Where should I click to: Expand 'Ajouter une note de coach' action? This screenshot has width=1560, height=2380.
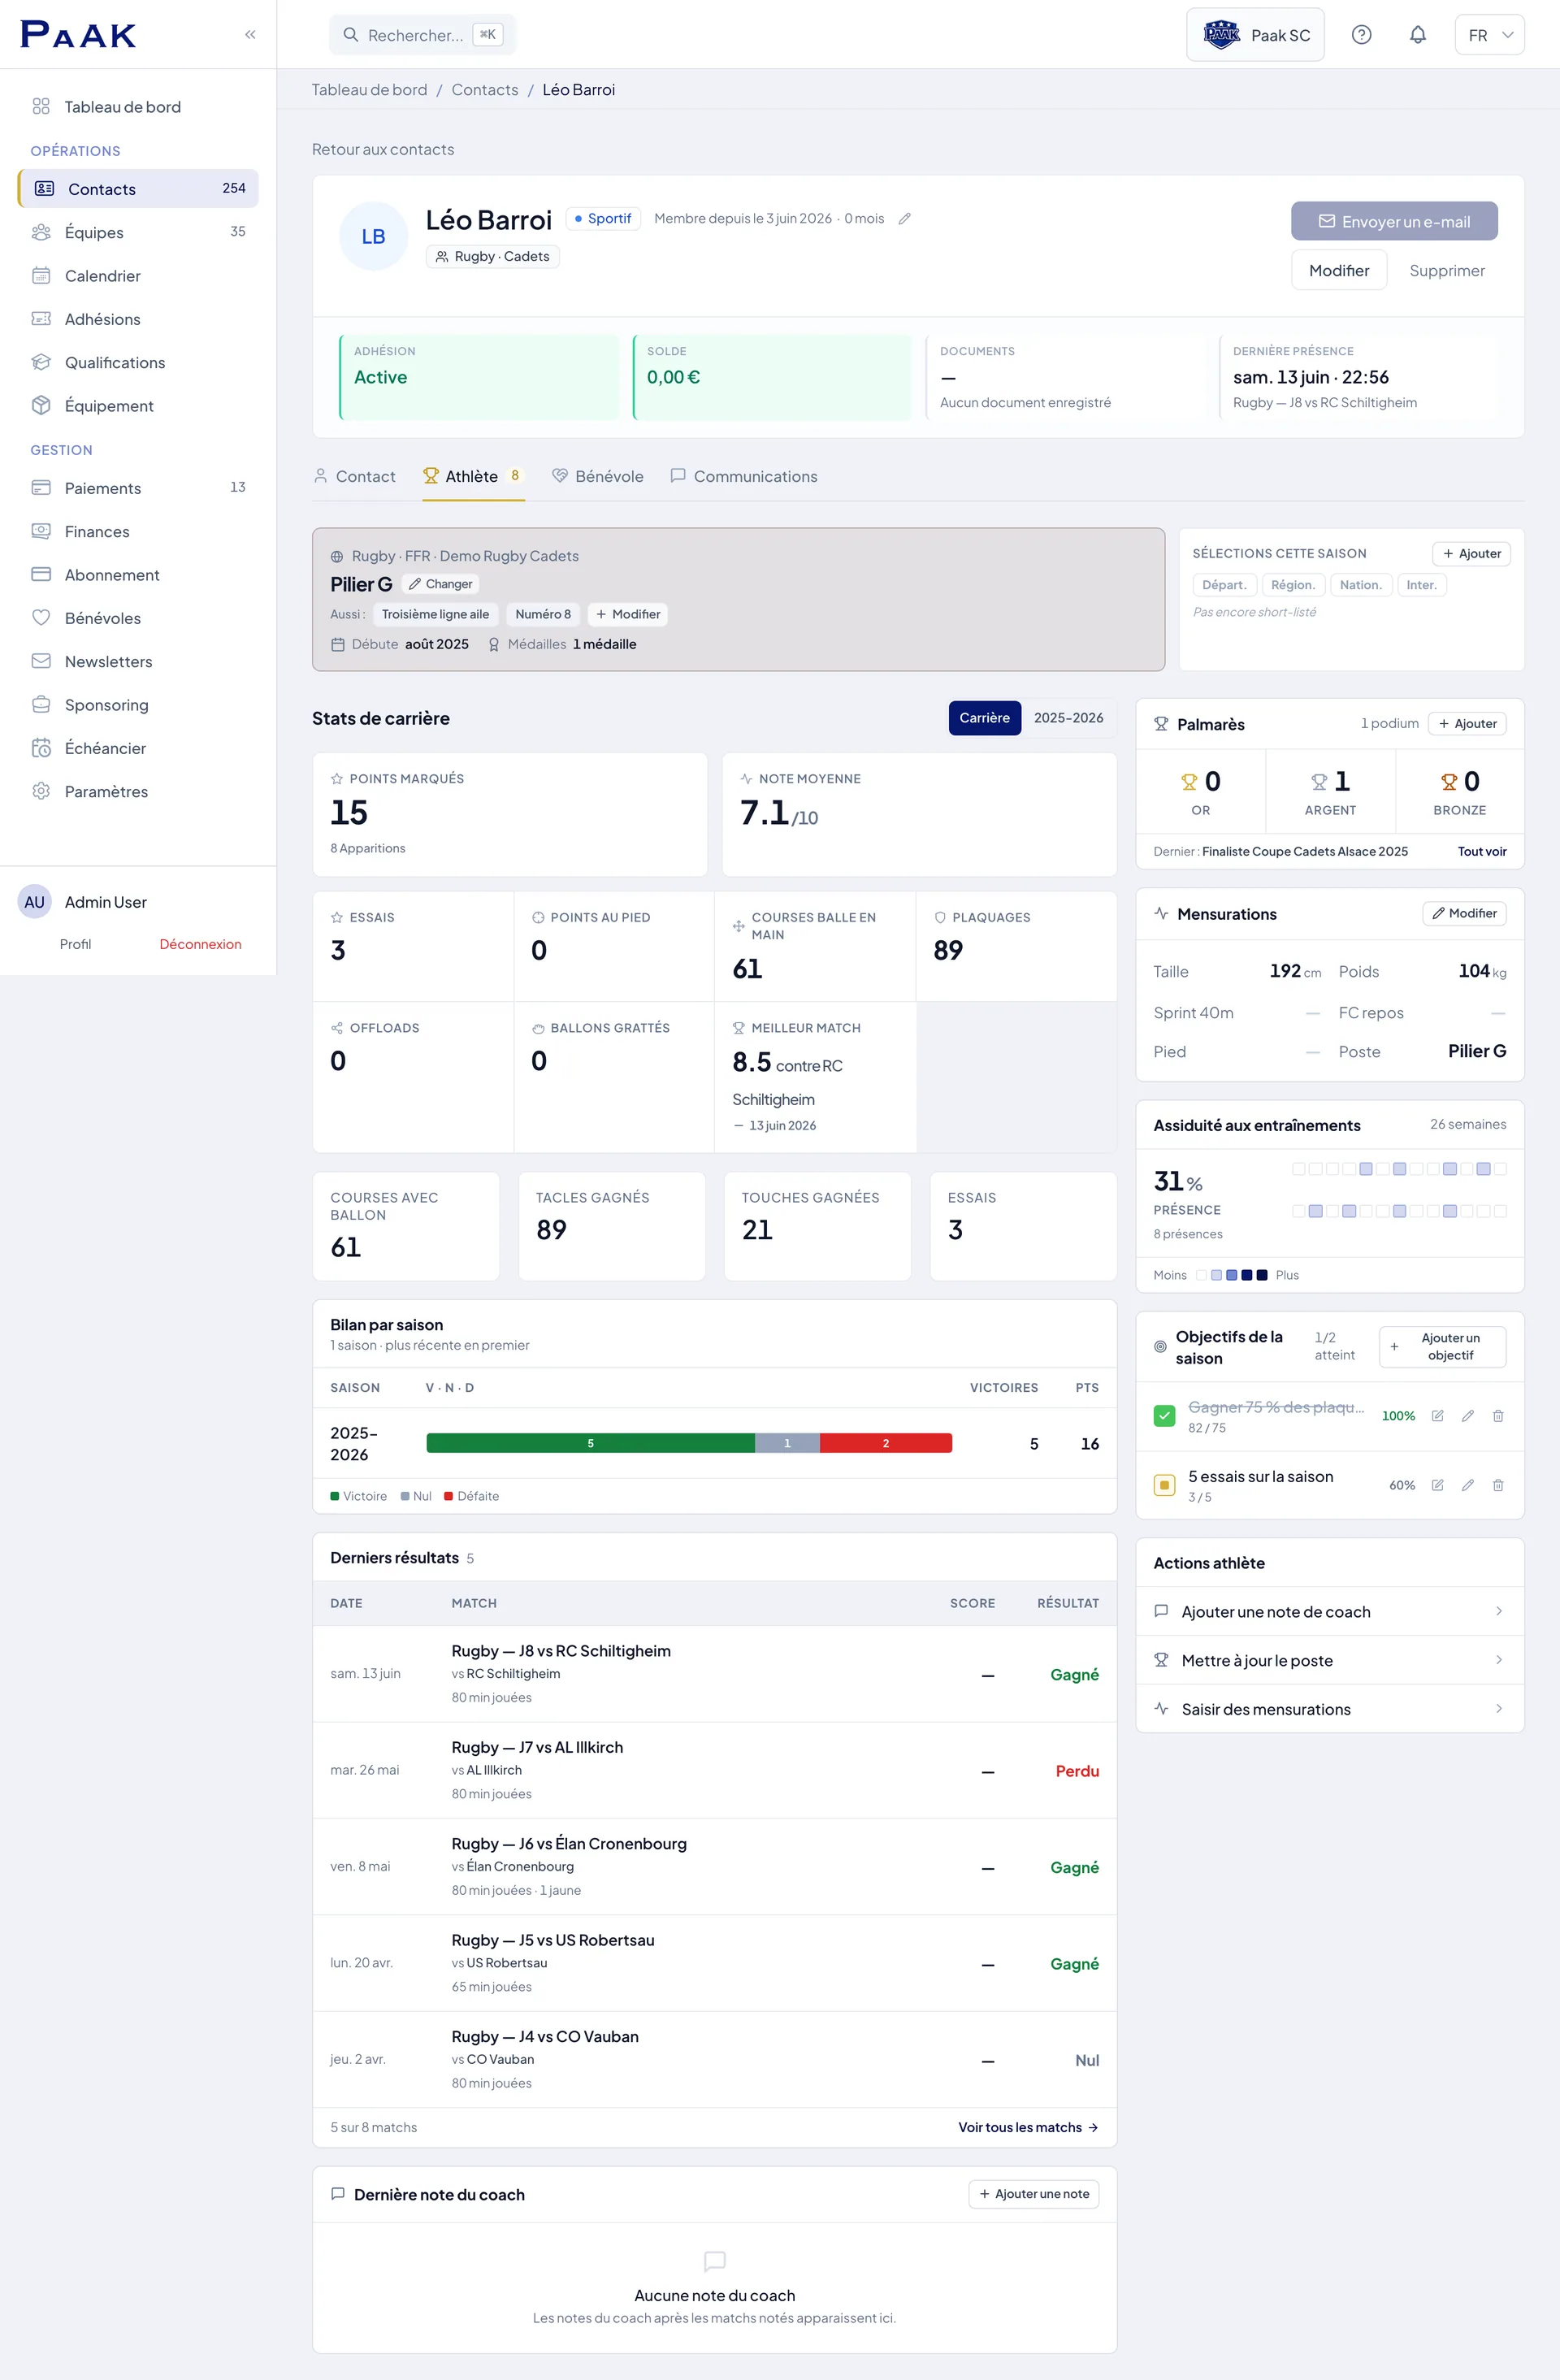click(1329, 1611)
